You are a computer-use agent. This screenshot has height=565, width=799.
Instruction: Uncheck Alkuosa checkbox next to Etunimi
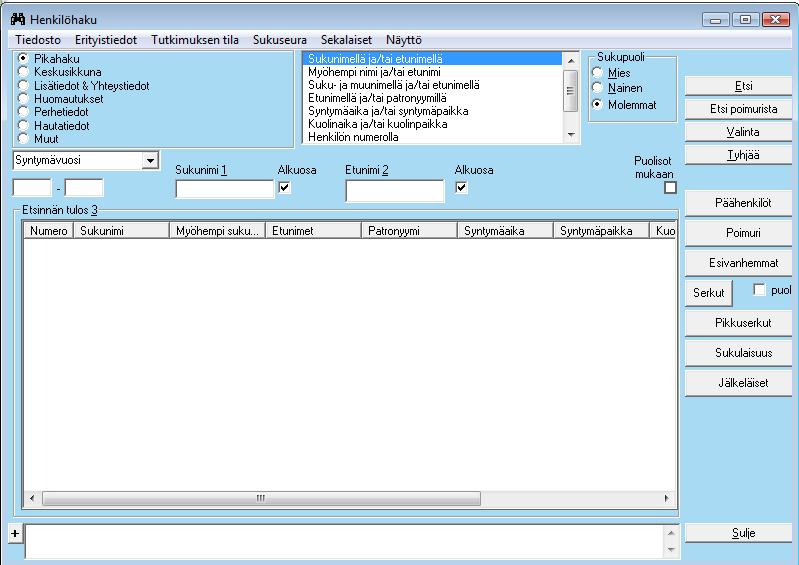point(461,187)
